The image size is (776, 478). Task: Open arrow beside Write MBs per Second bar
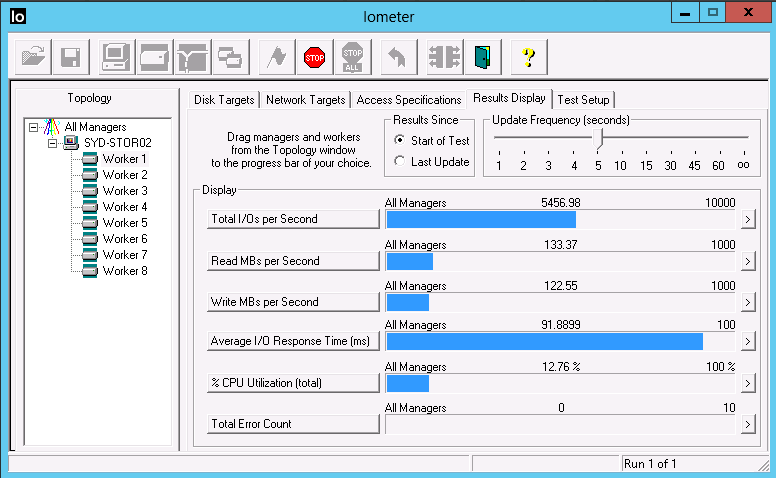(748, 302)
